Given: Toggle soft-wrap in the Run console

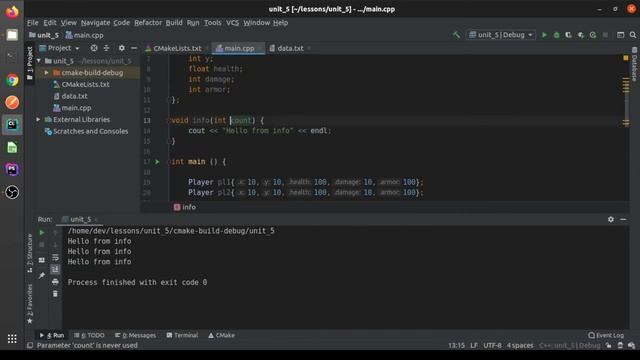Looking at the screenshot, I should pyautogui.click(x=55, y=258).
